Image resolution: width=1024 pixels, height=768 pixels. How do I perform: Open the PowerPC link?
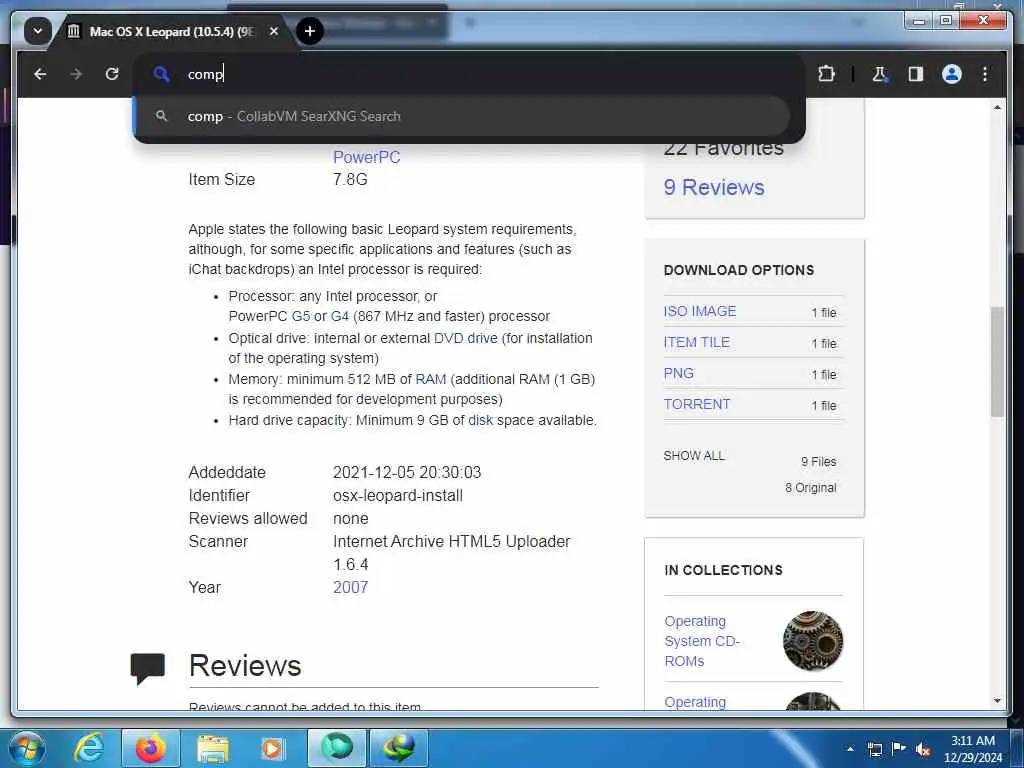click(366, 157)
